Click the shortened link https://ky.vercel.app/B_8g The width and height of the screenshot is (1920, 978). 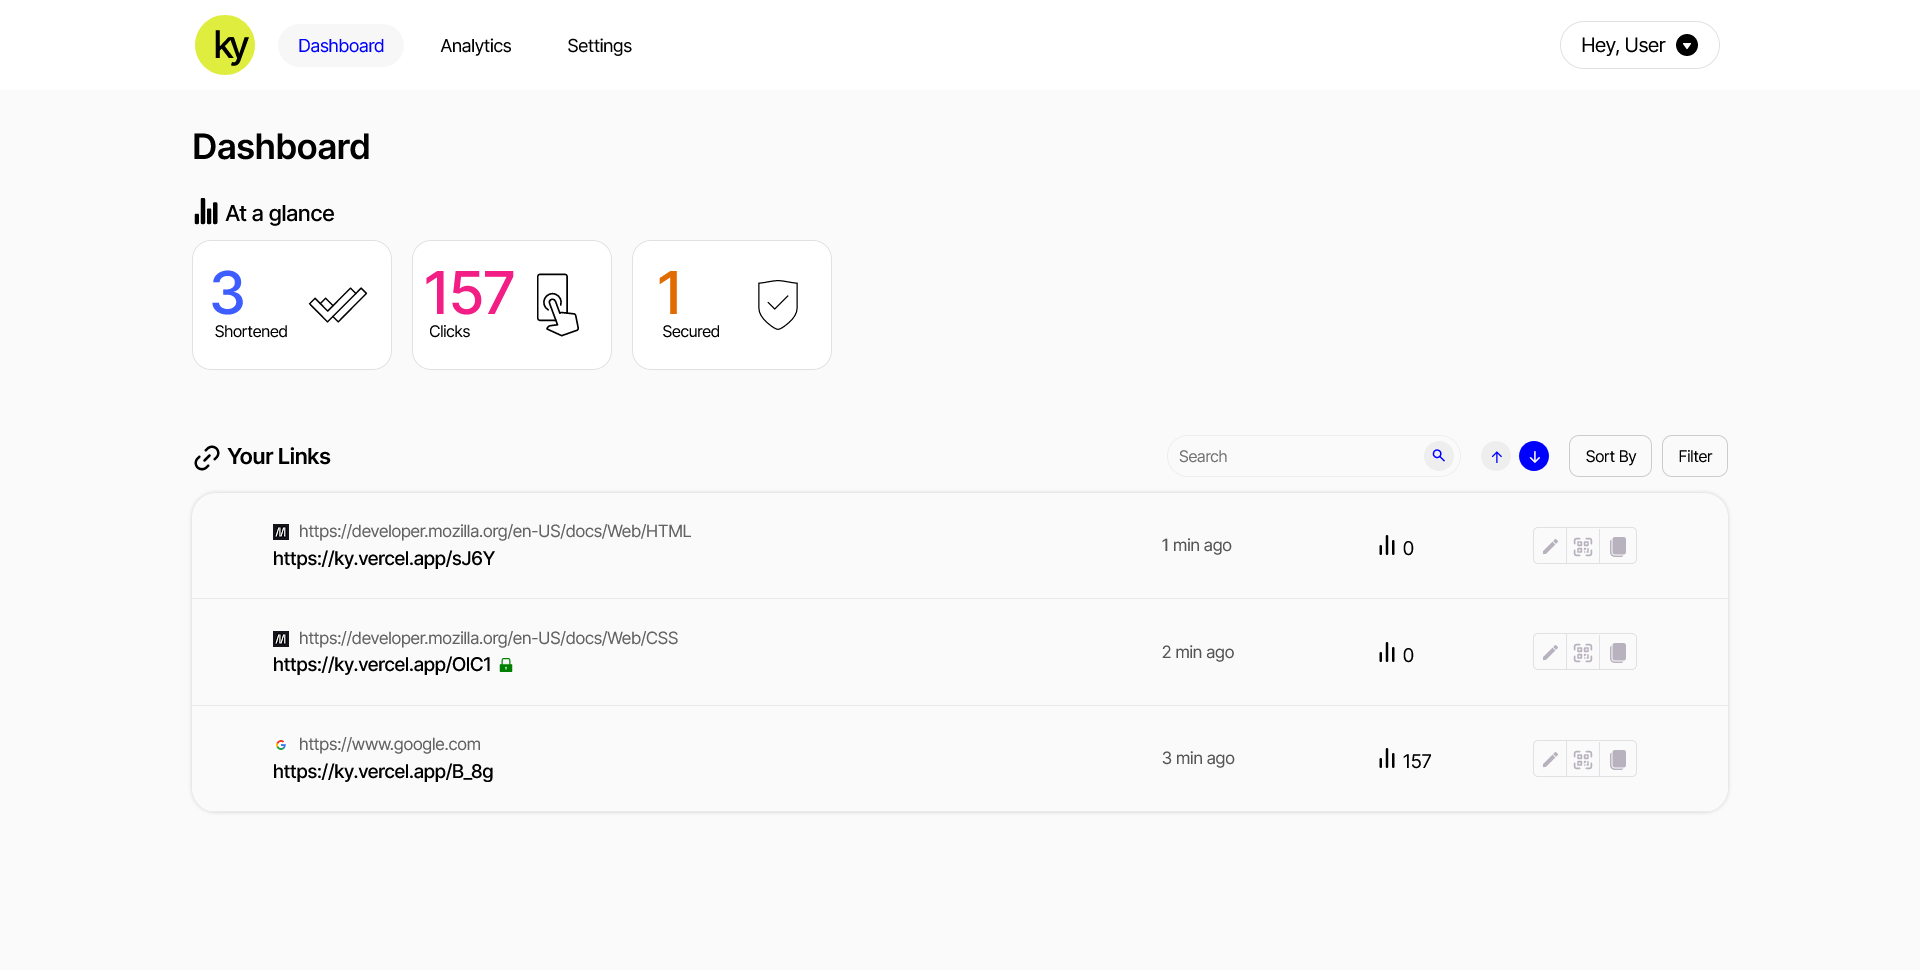[383, 771]
